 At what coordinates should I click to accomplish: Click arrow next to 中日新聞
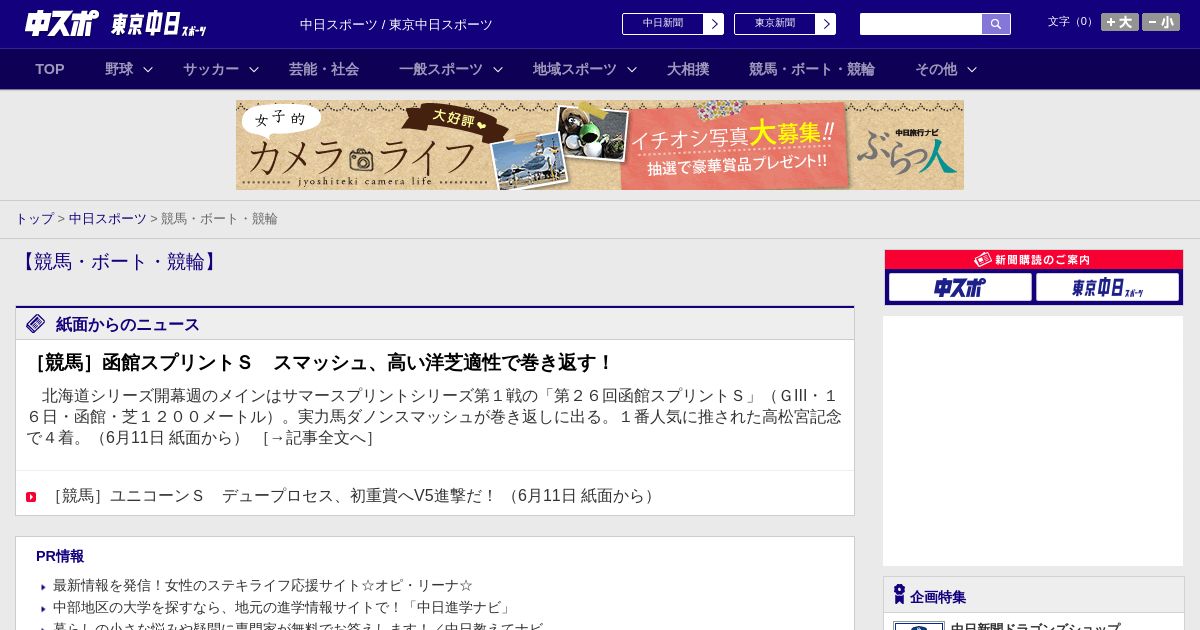coord(714,24)
